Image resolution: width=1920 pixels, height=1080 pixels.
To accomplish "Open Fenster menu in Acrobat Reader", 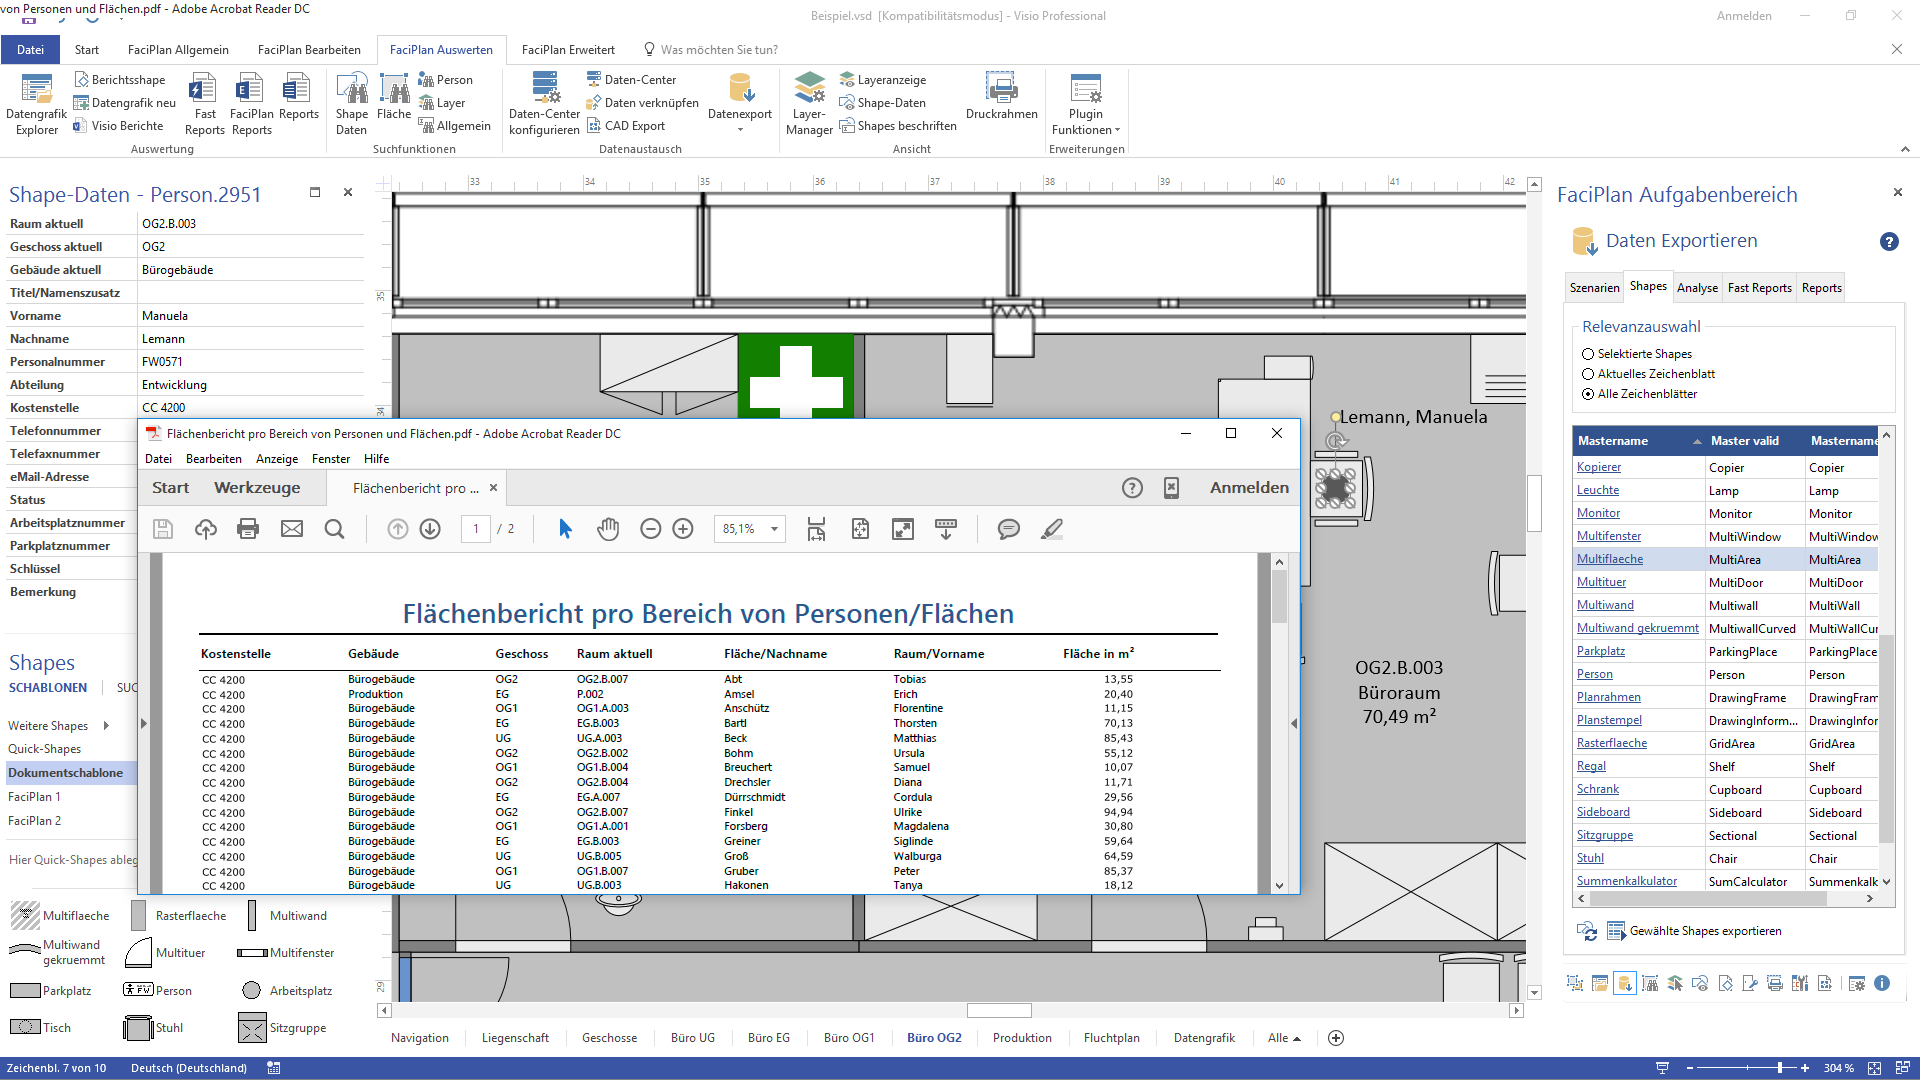I will coord(331,459).
